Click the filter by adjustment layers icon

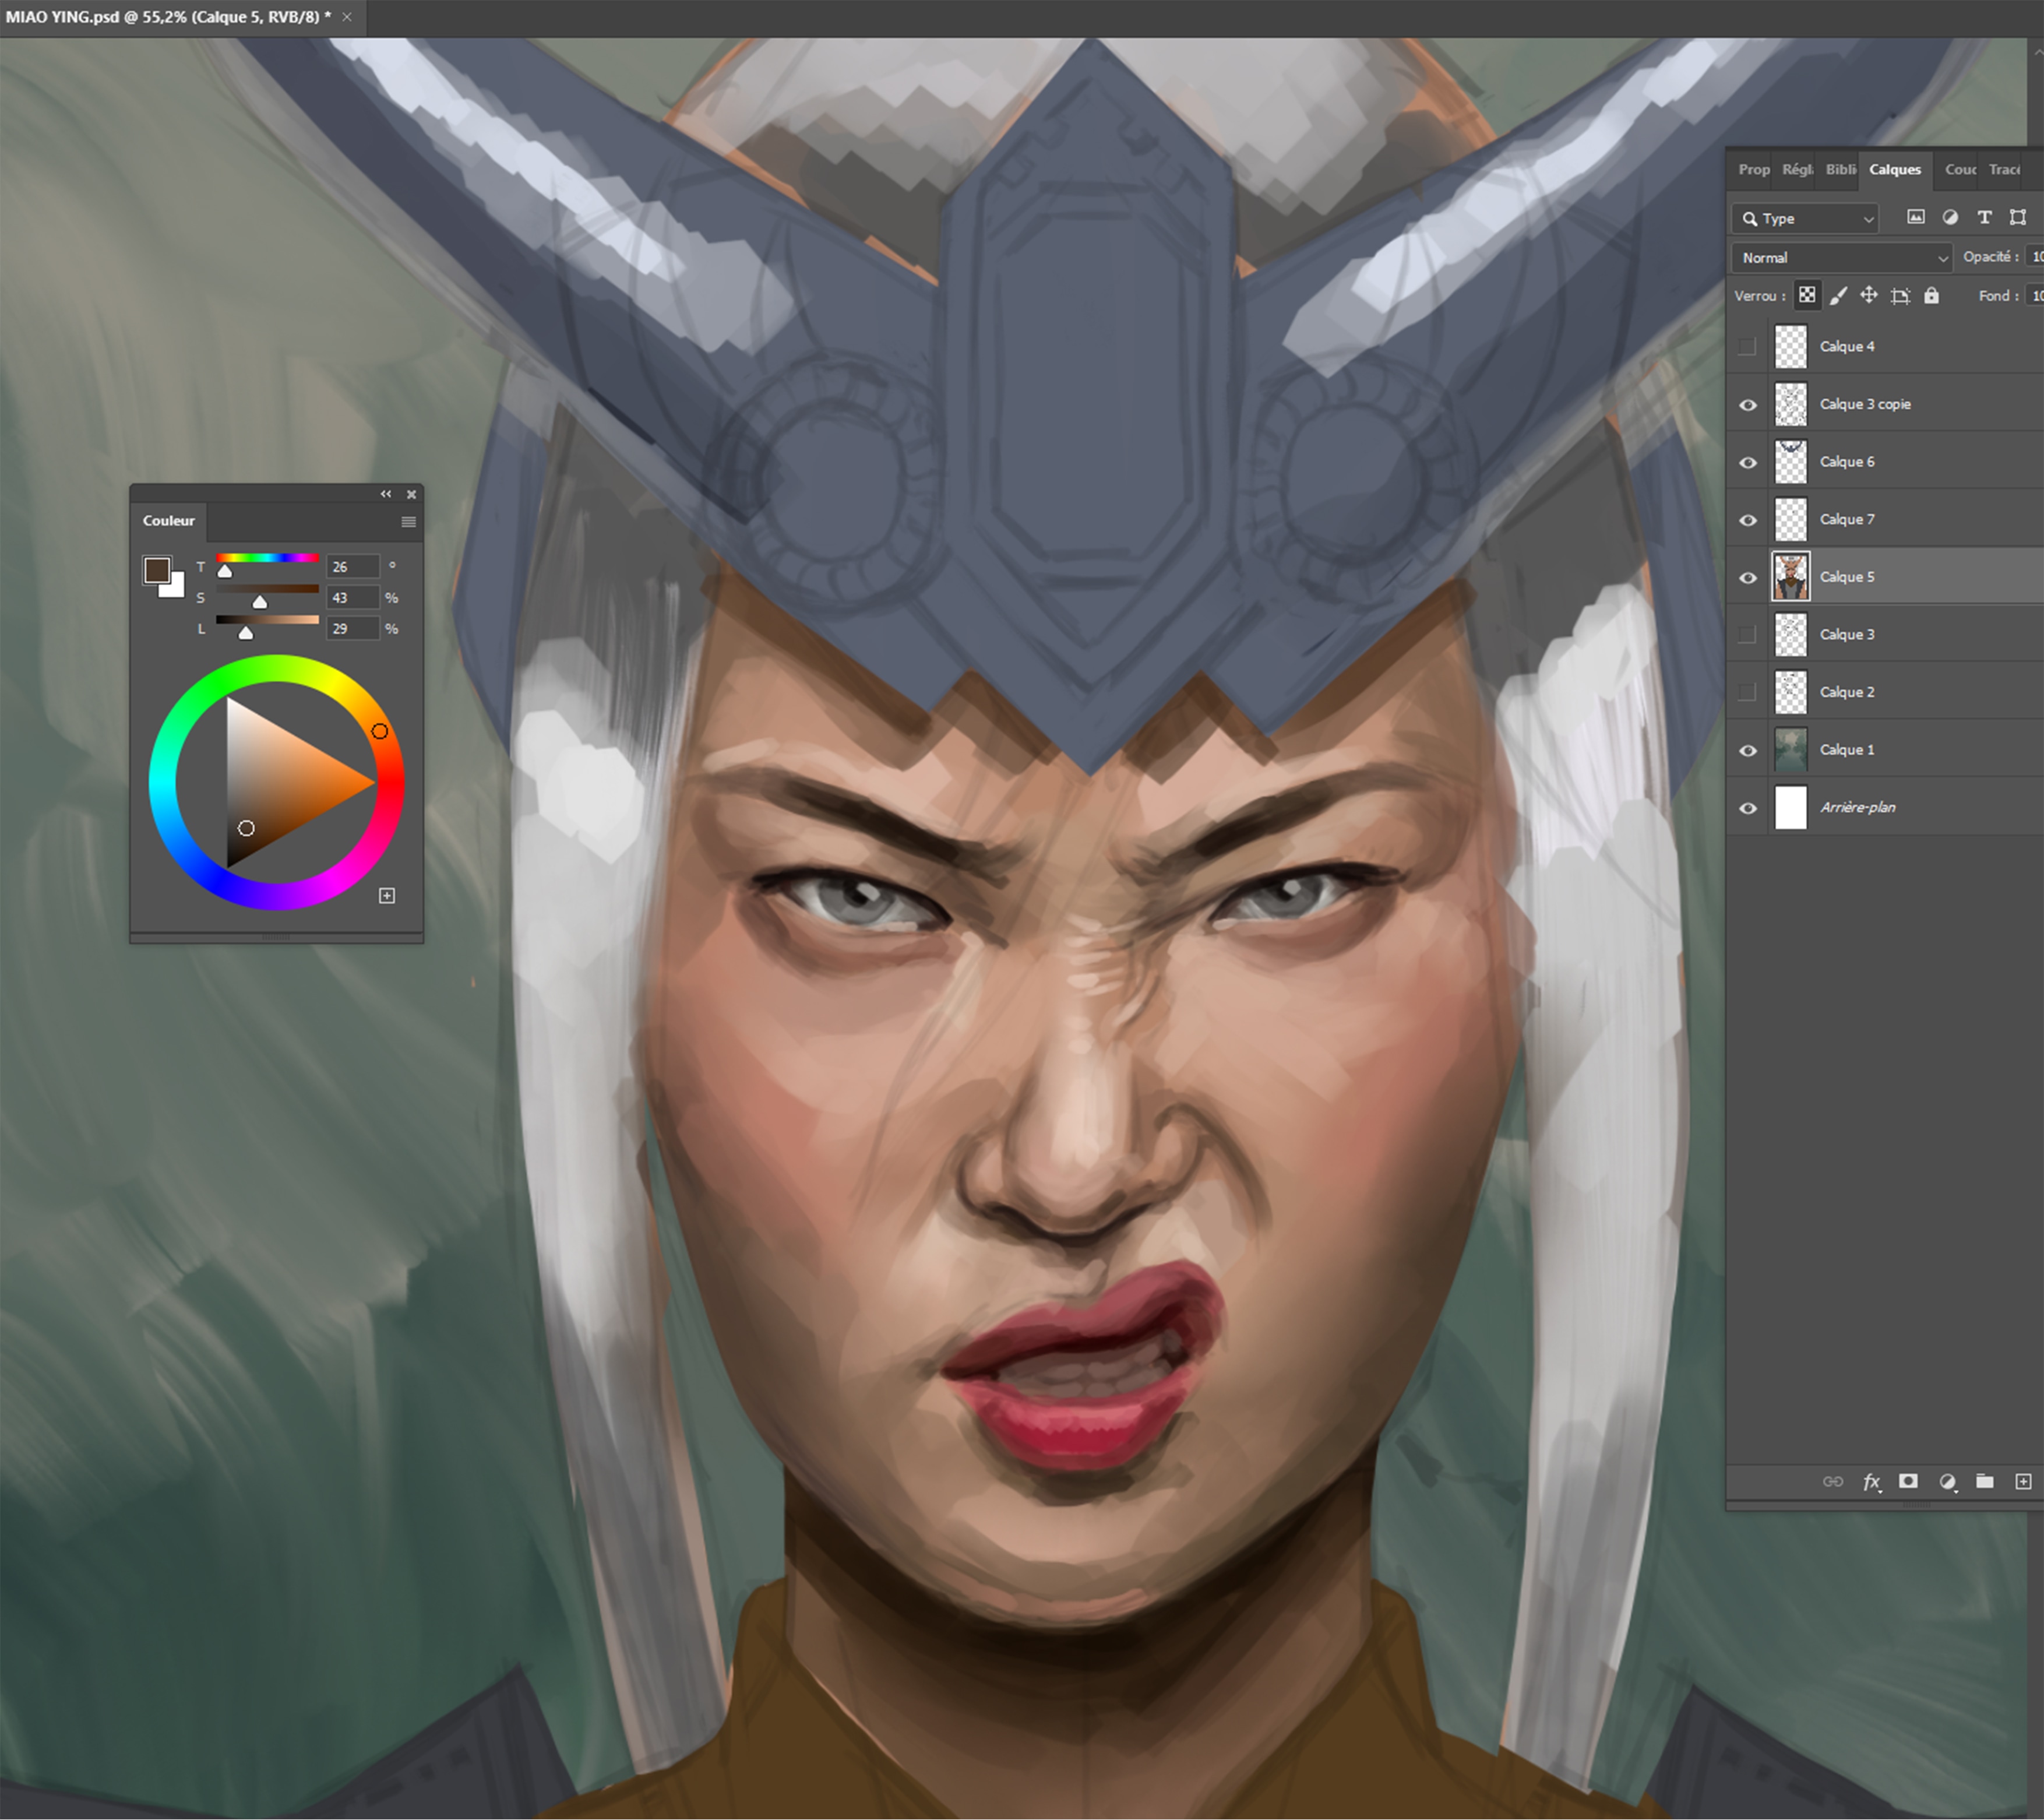click(x=1950, y=217)
